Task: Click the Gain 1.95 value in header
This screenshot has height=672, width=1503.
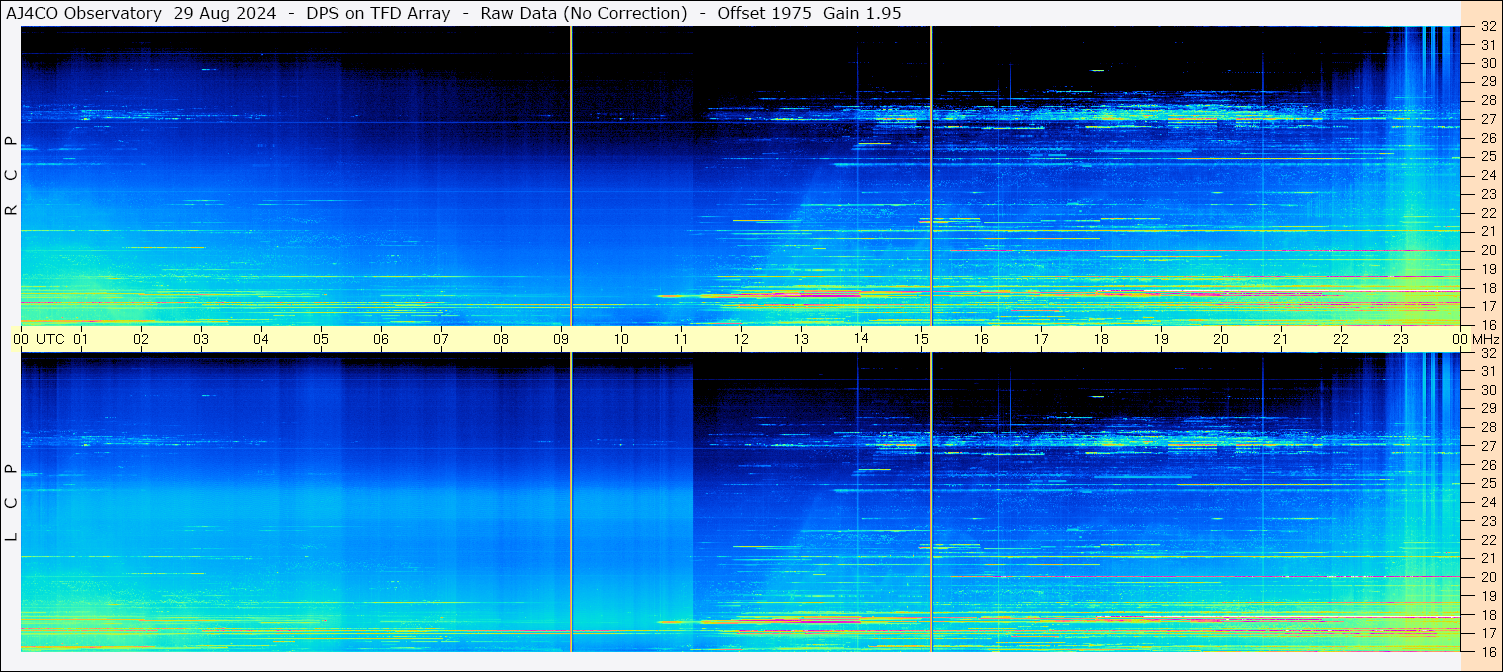Action: click(x=862, y=13)
